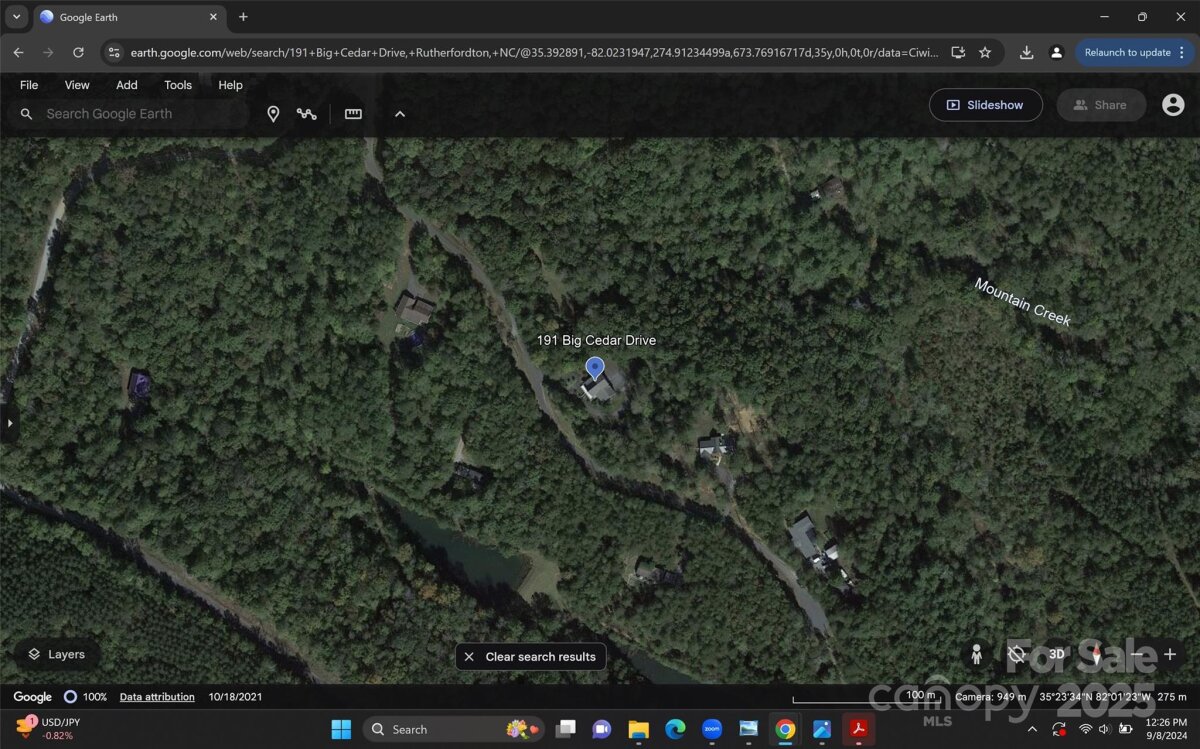Bookmark this page with the star icon

[985, 52]
